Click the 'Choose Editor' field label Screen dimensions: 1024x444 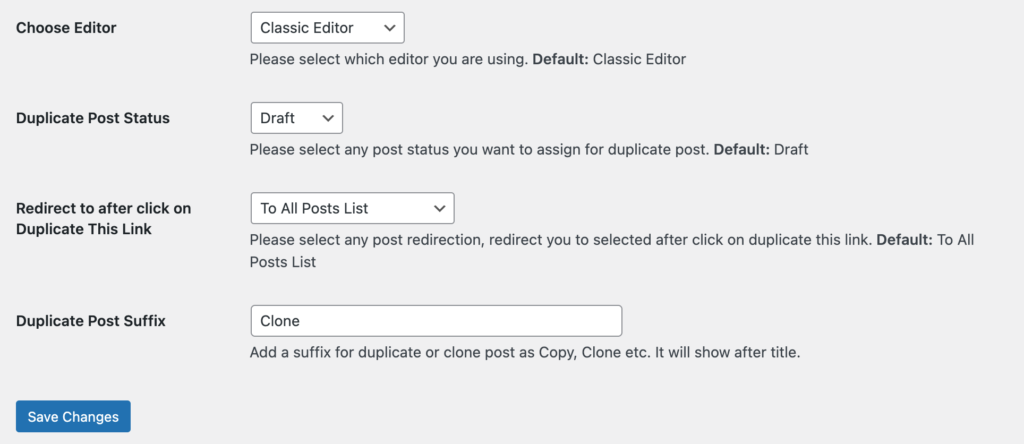(x=66, y=28)
